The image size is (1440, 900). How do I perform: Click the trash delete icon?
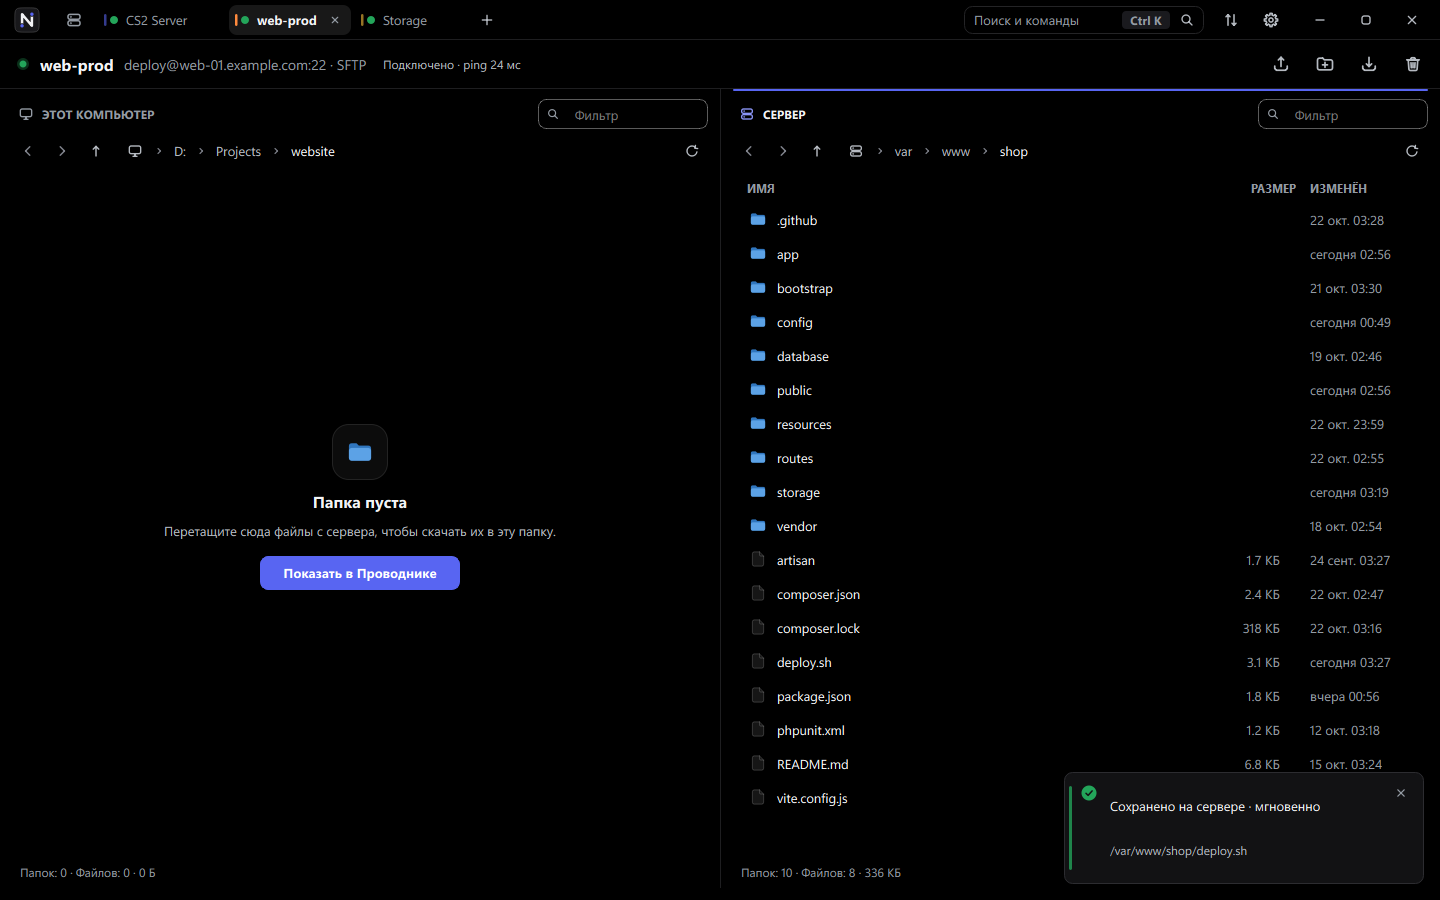click(1413, 64)
